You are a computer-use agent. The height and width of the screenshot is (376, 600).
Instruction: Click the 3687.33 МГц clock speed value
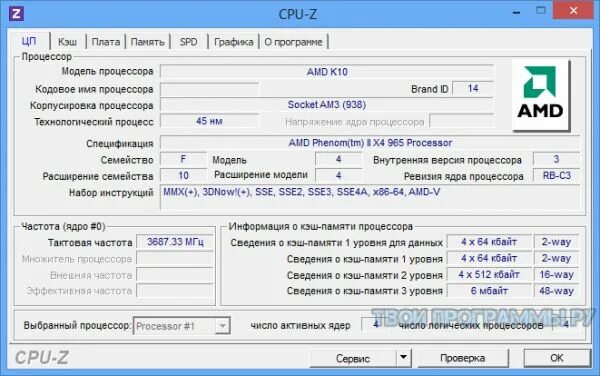click(x=175, y=242)
